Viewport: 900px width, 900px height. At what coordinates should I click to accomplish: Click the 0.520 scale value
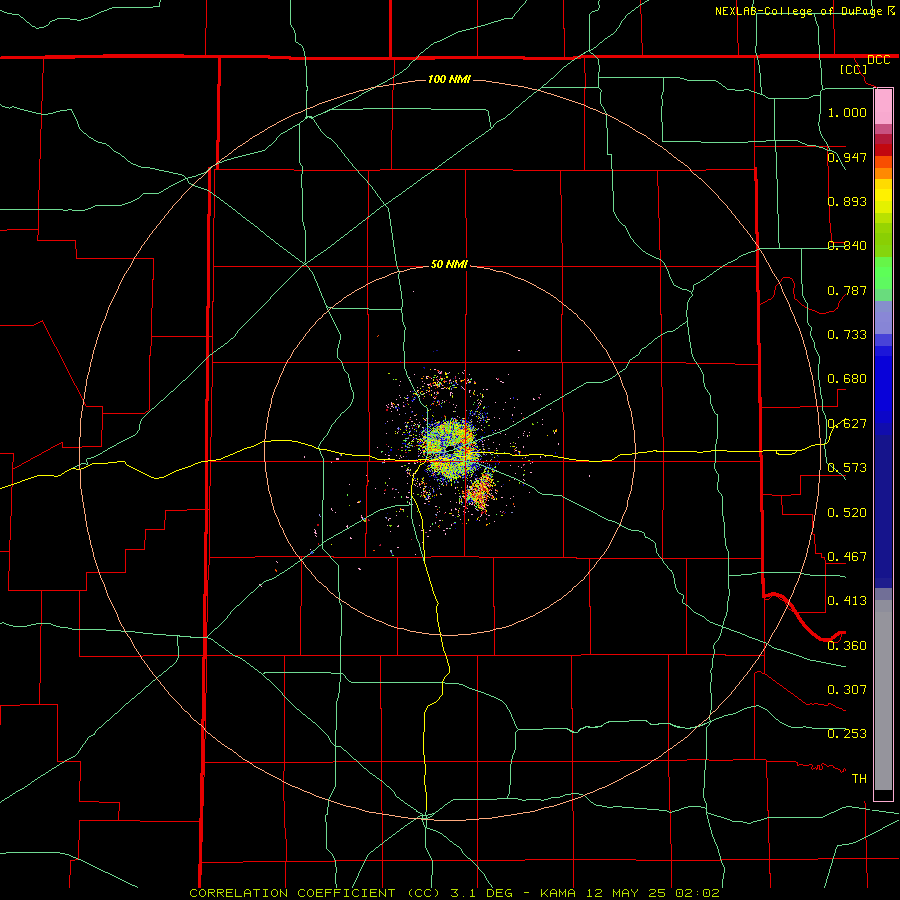847,513
